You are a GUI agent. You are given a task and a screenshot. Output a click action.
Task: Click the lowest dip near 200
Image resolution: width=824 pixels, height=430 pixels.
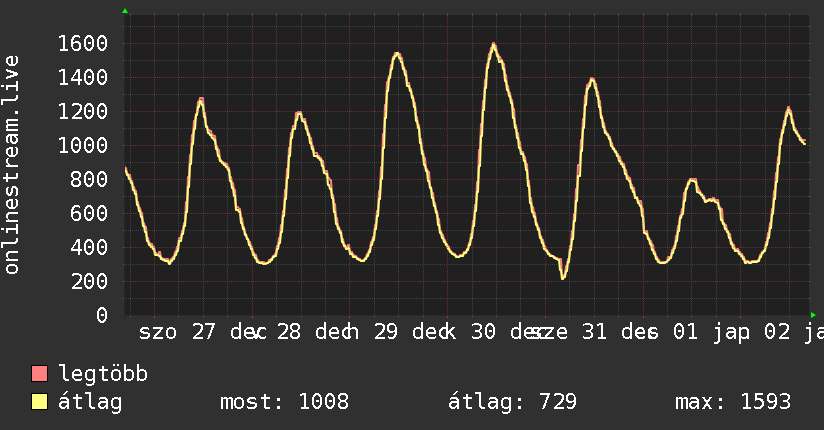(563, 277)
